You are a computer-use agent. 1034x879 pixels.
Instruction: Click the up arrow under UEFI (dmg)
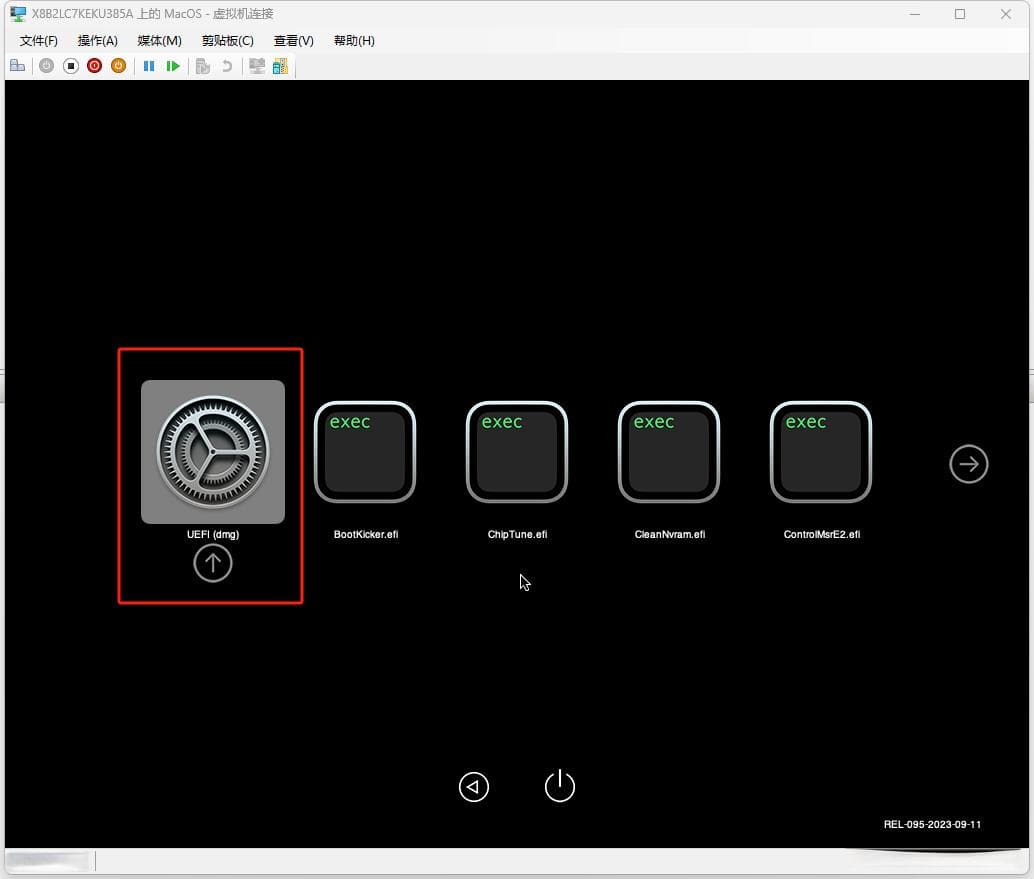pos(212,563)
